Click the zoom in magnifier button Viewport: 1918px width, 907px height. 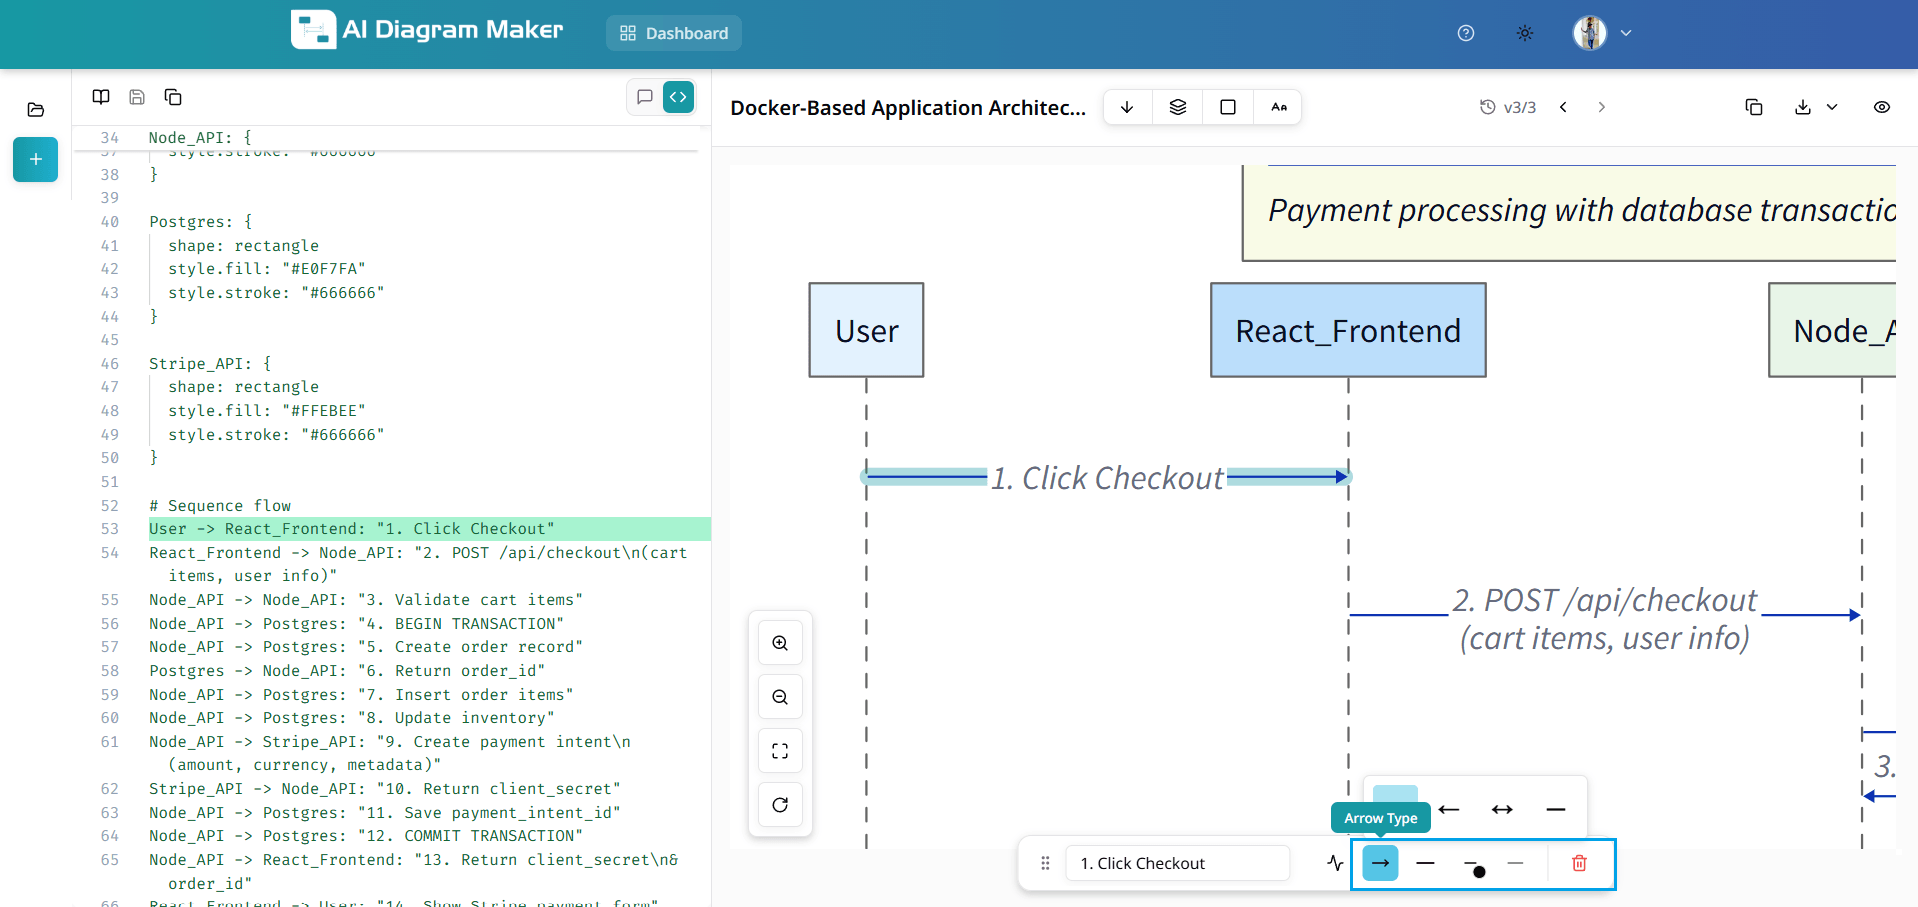(780, 643)
